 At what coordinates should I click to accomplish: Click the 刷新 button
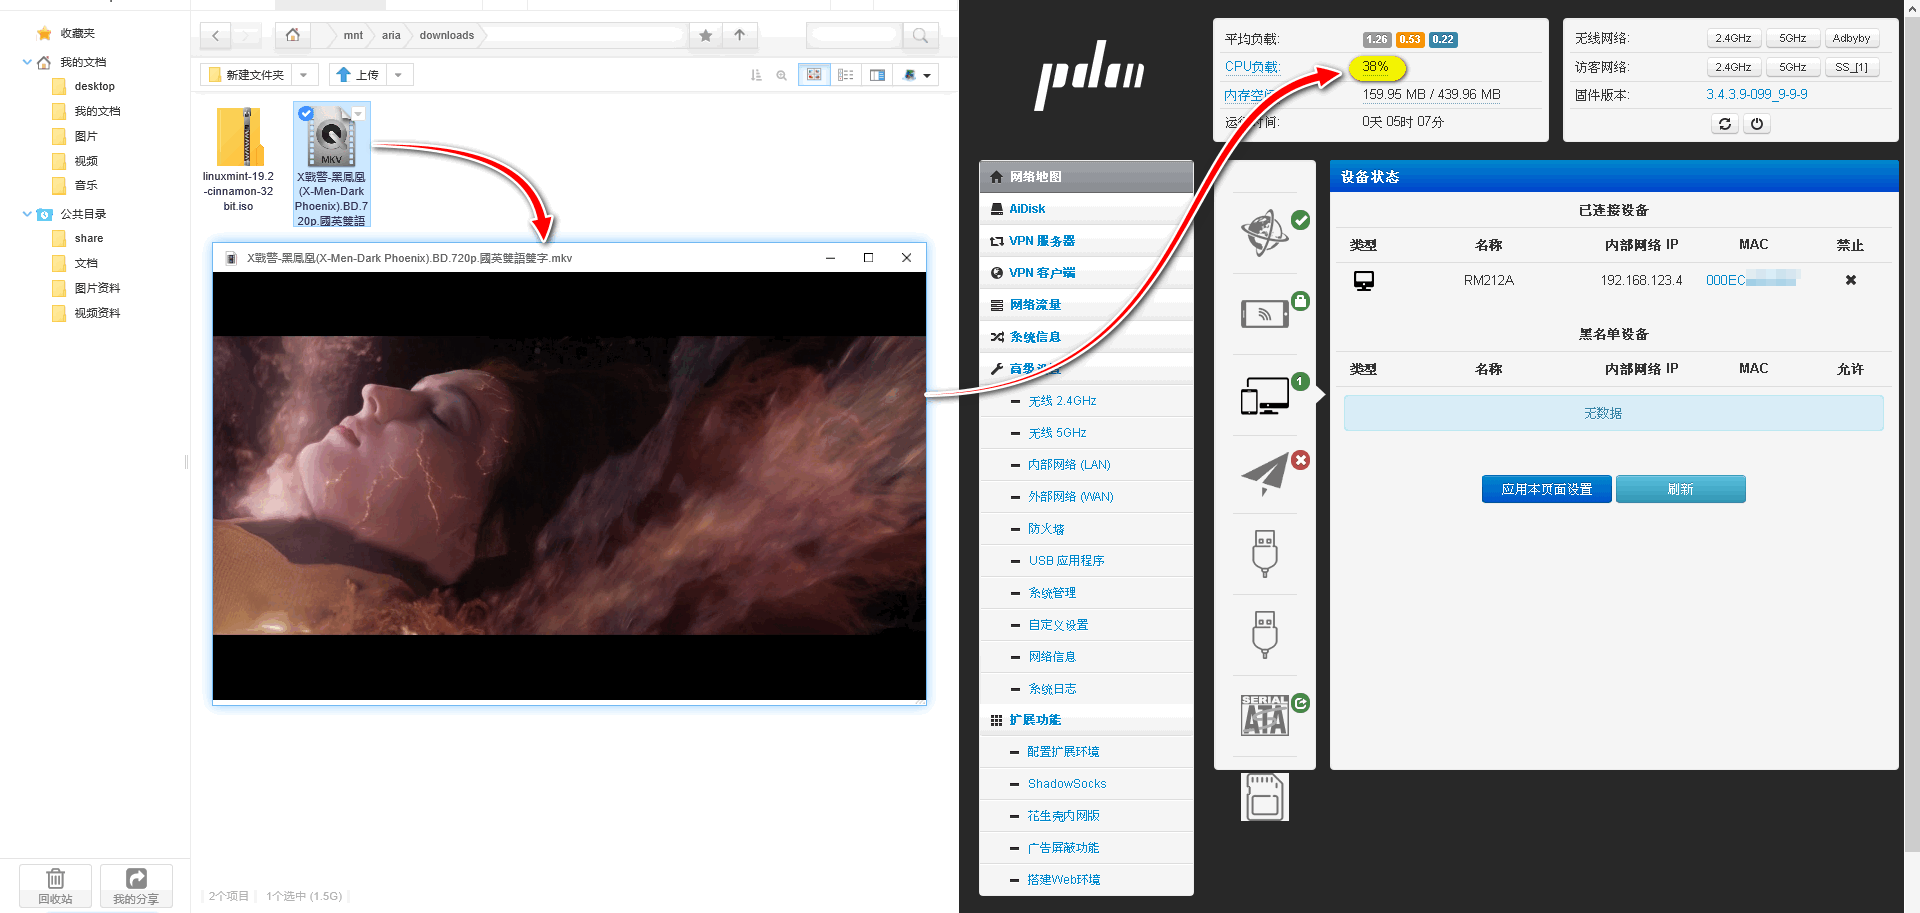pyautogui.click(x=1680, y=489)
